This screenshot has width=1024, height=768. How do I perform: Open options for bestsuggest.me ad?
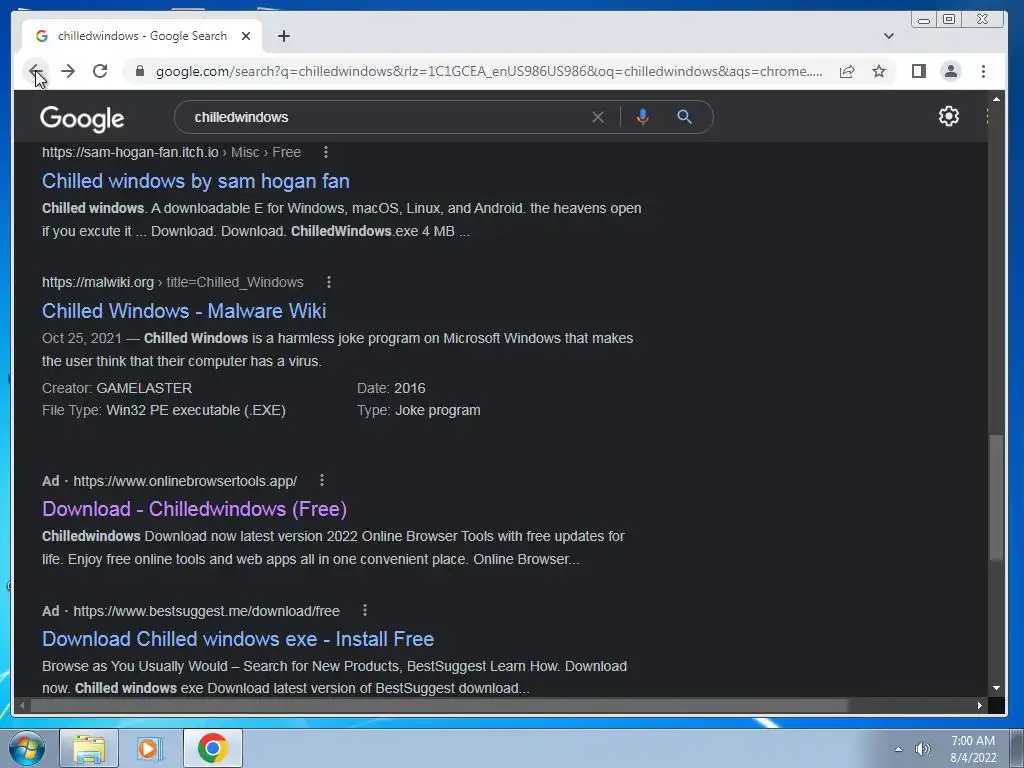(364, 611)
